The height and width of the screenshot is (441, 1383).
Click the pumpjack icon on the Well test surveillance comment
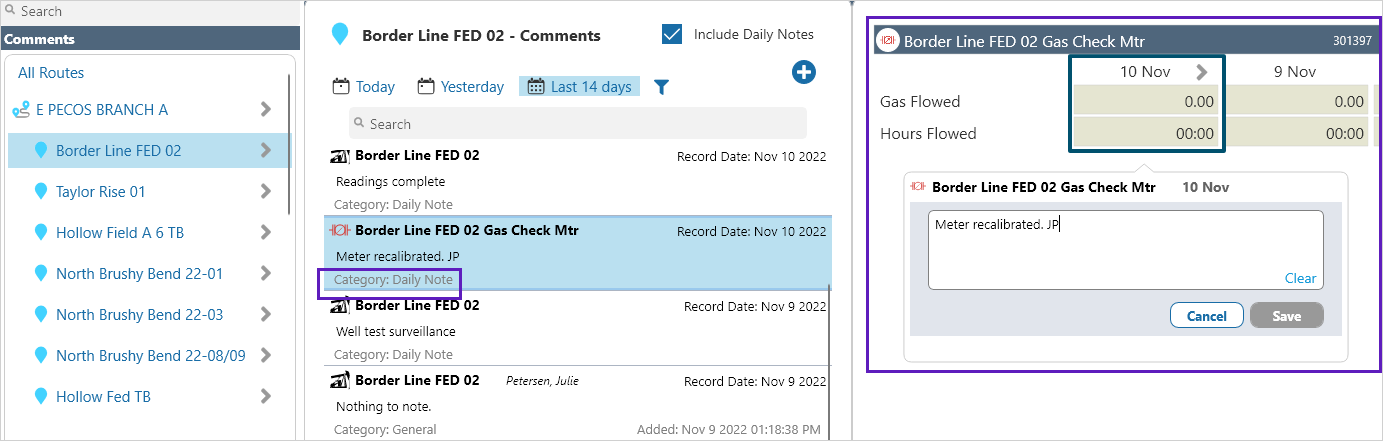coord(340,305)
